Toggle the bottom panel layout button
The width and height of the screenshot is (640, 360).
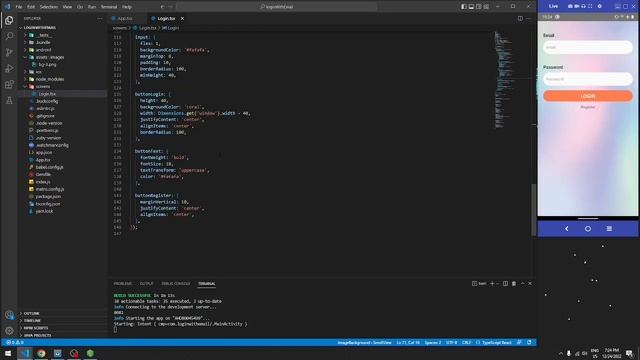[471, 7]
